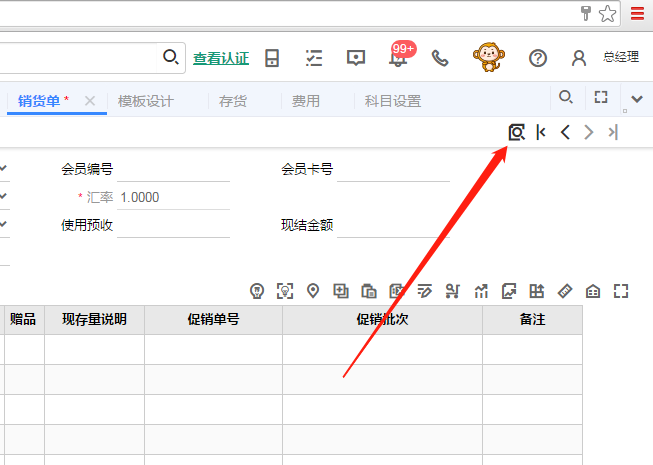
Task: Jump to the last record
Action: 613,132
